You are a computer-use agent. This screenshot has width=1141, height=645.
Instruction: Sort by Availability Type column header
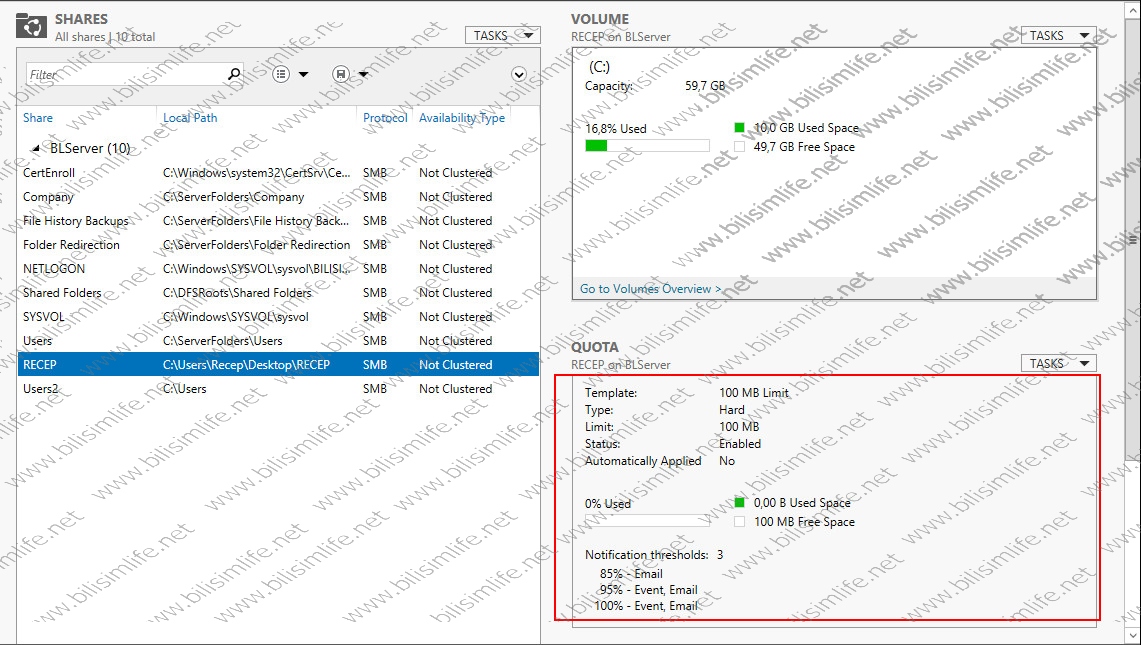pos(461,118)
